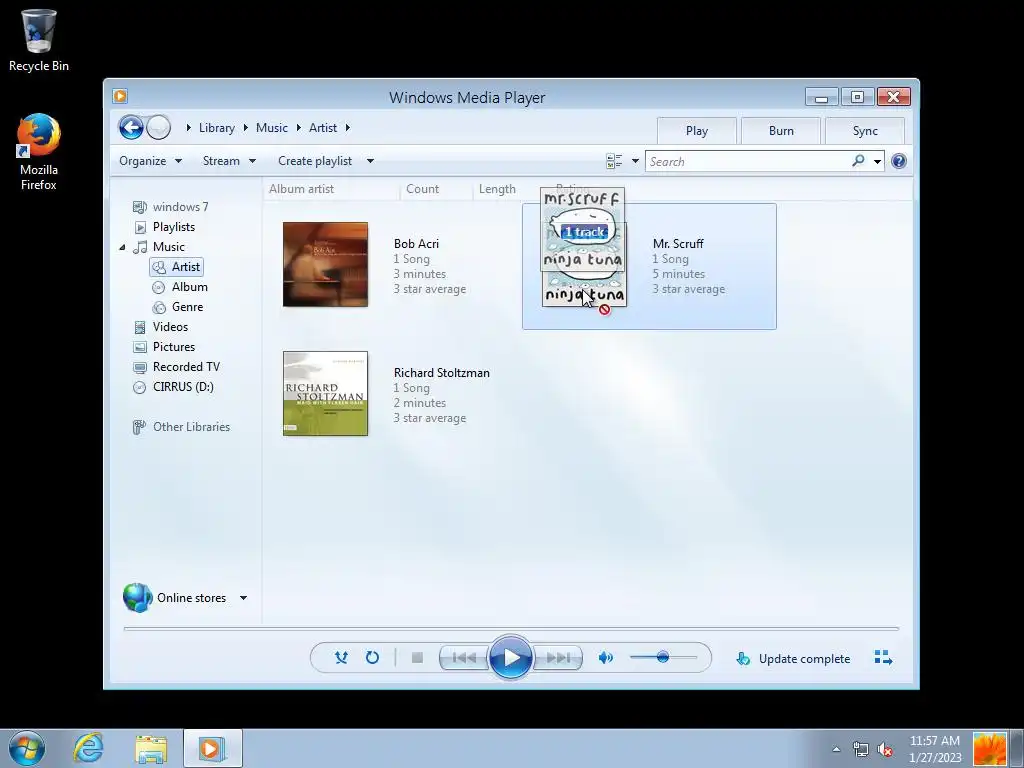1024x768 pixels.
Task: Open Other Libraries
Action: pos(182,427)
